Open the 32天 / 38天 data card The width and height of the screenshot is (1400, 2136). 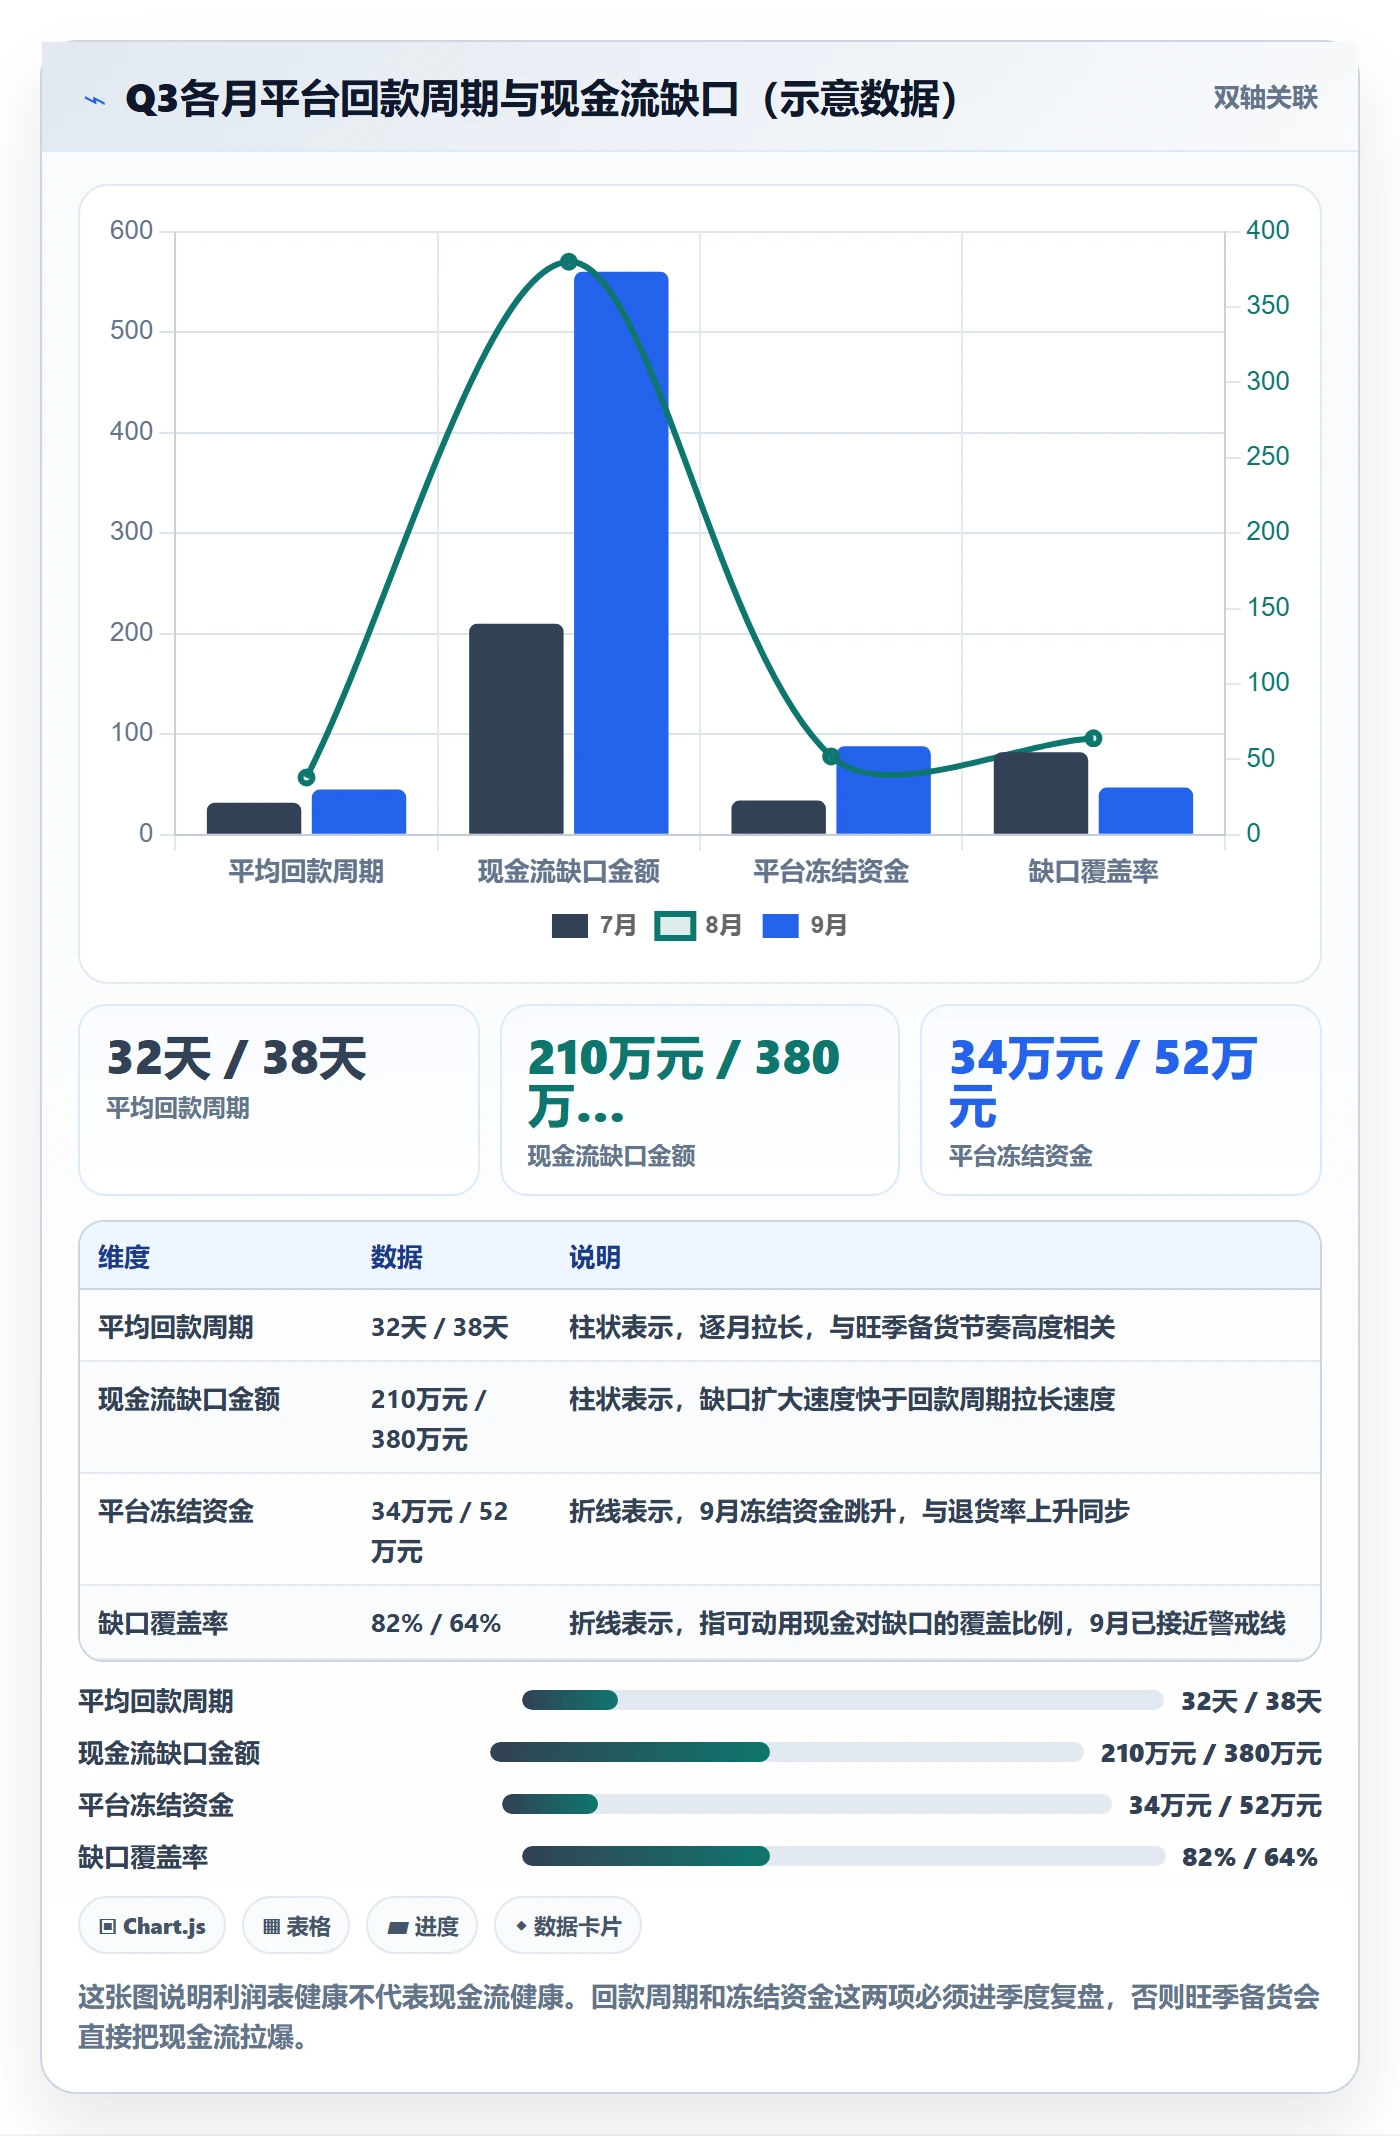point(279,1099)
